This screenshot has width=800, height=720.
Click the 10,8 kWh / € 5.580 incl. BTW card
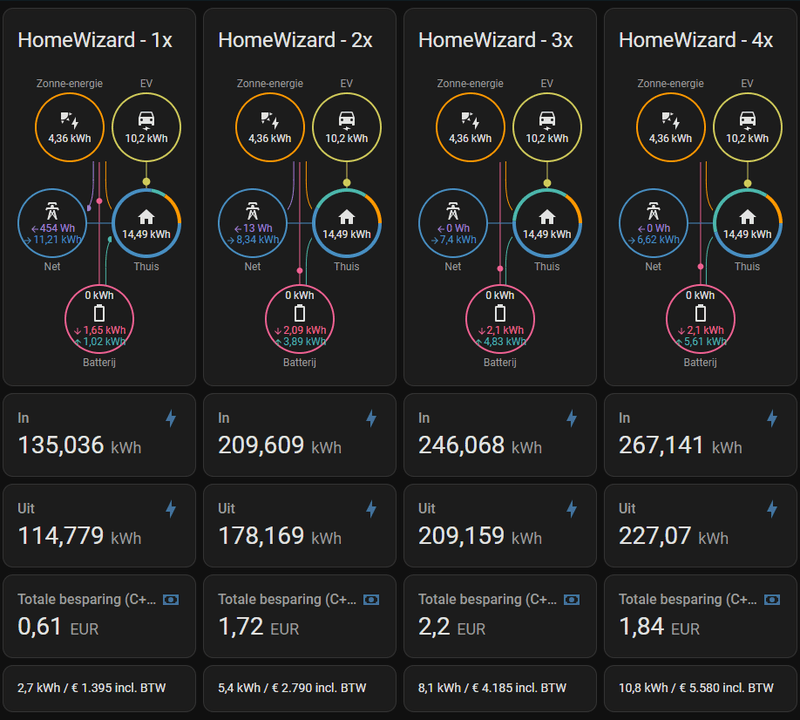pos(700,688)
